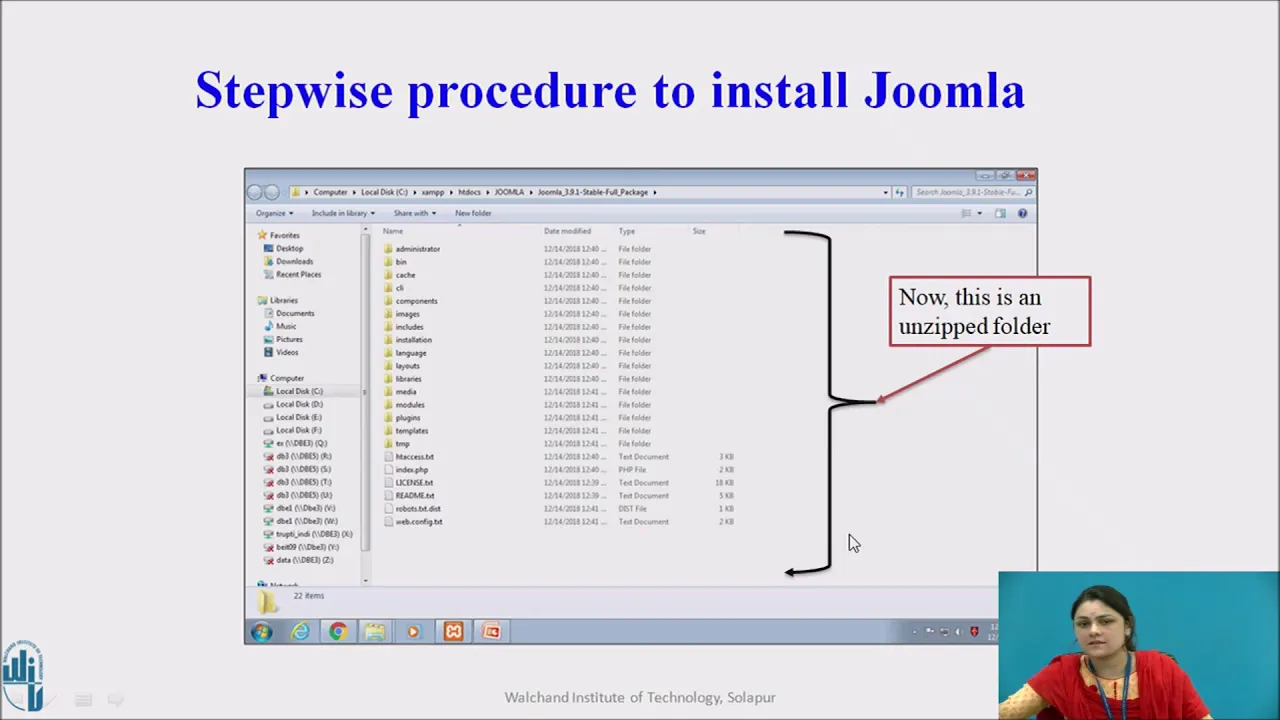Screen dimensions: 1280x720
Task: Click the volume speaker tray icon
Action: [958, 631]
